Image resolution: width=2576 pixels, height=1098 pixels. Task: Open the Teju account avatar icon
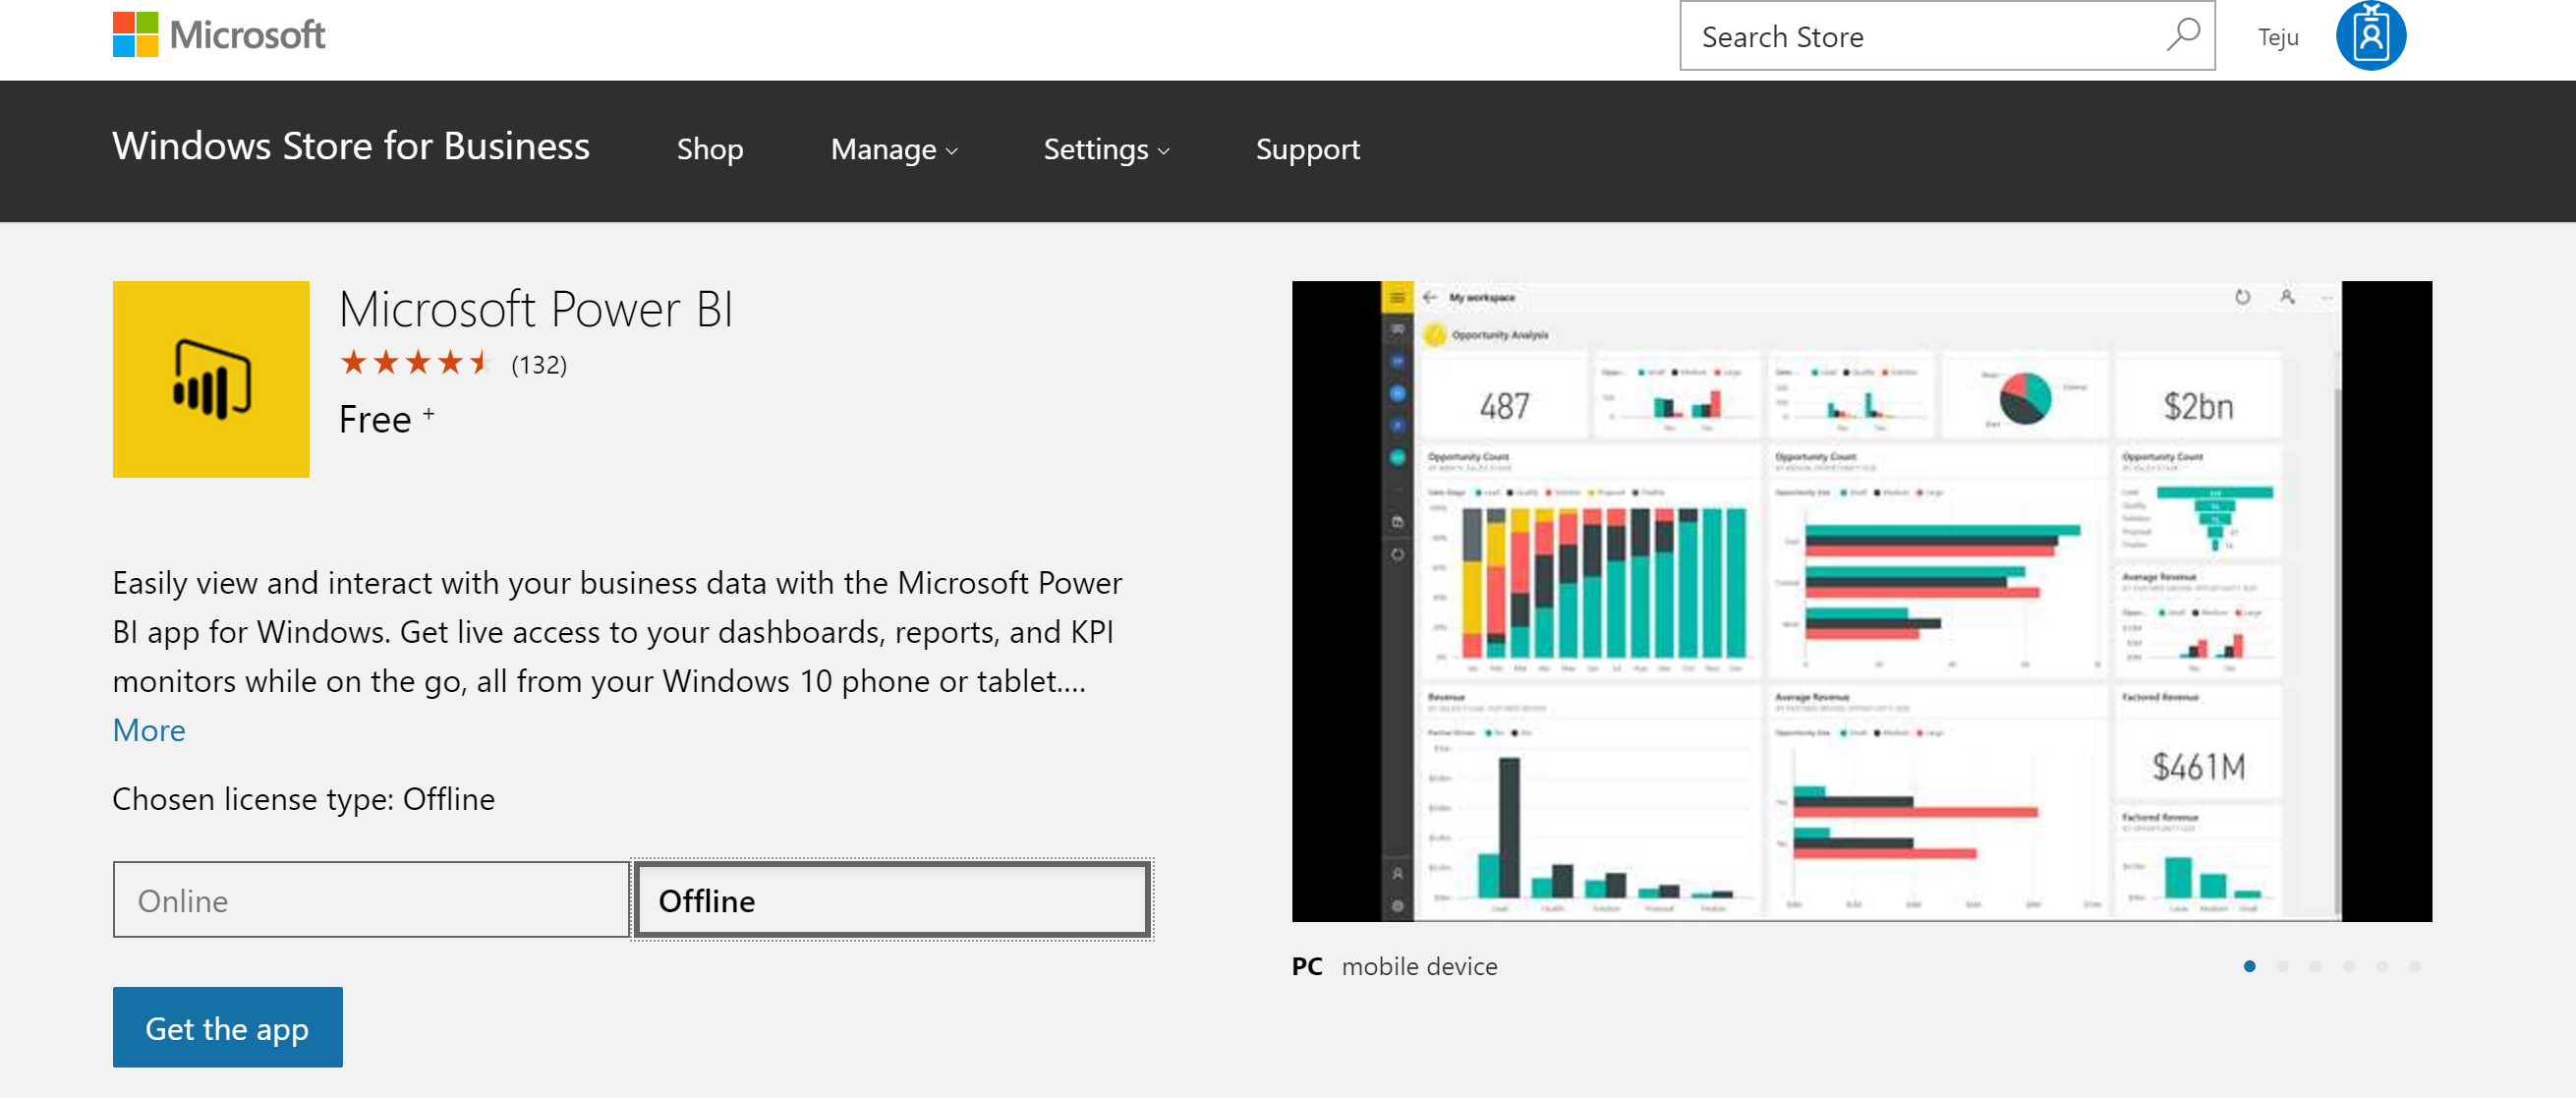pyautogui.click(x=2370, y=36)
